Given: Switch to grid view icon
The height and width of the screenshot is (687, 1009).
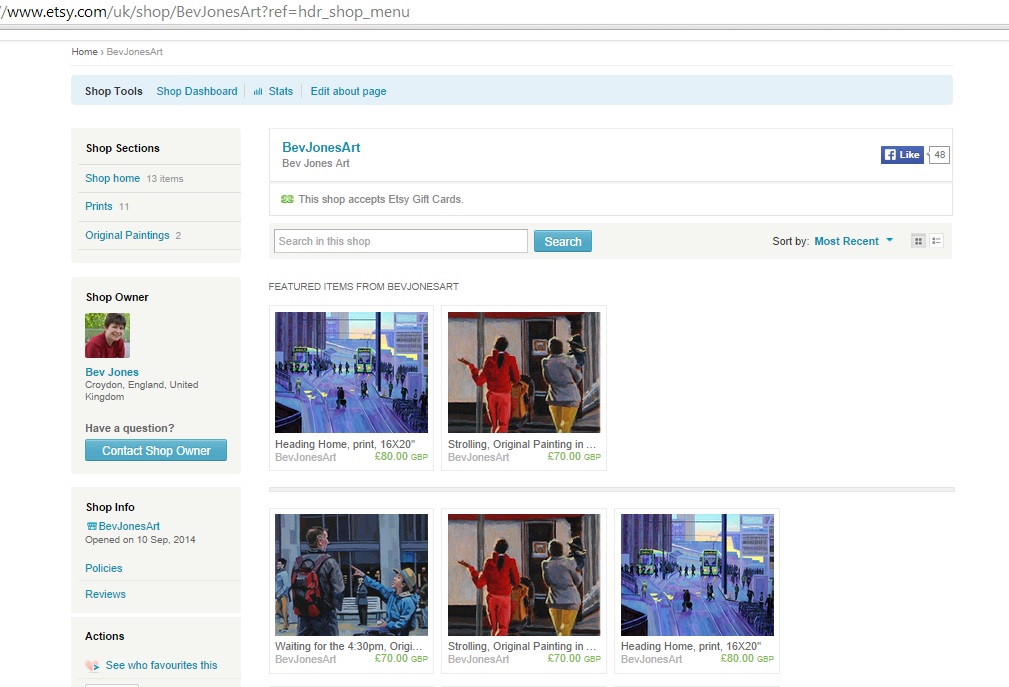Looking at the screenshot, I should (918, 241).
